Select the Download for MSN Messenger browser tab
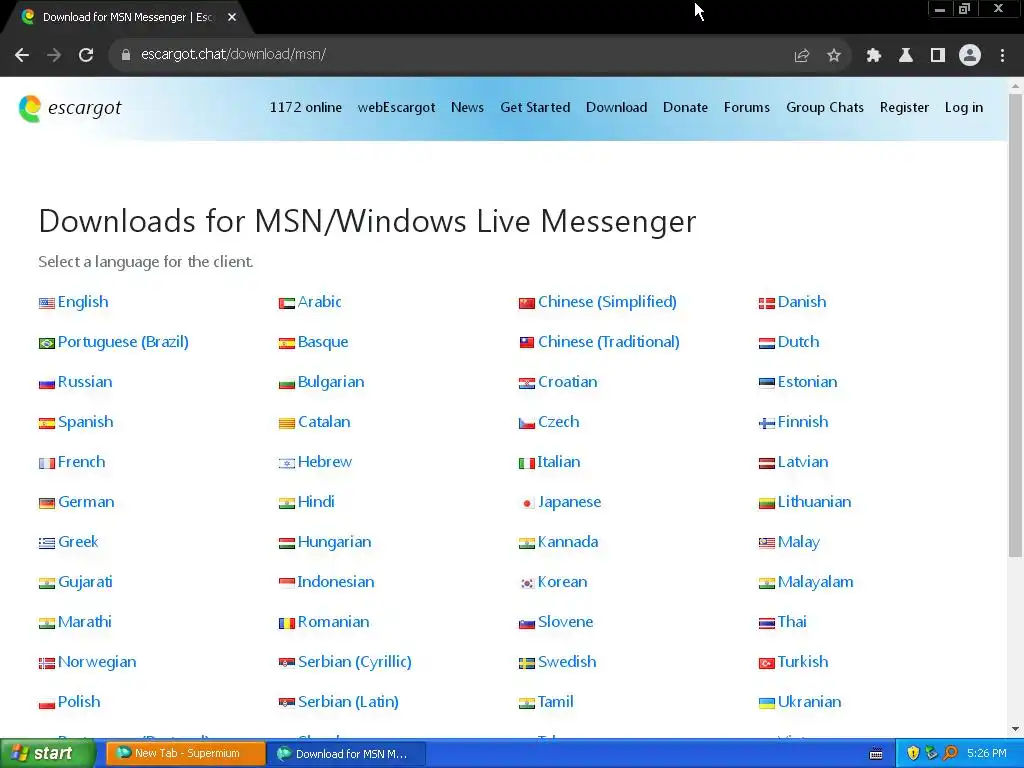1024x768 pixels. [x=128, y=18]
